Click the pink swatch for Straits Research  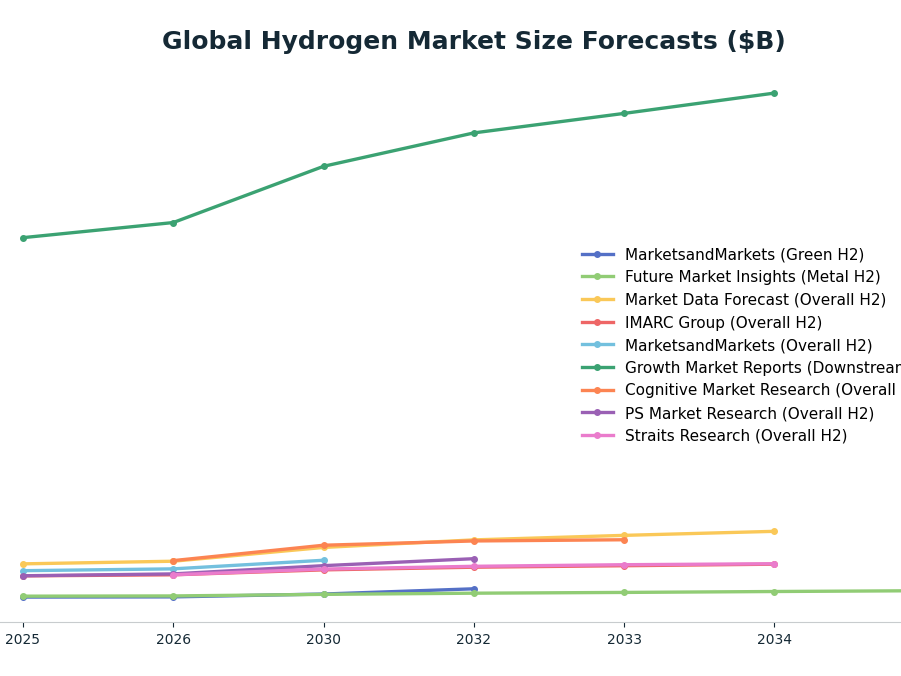tap(598, 436)
